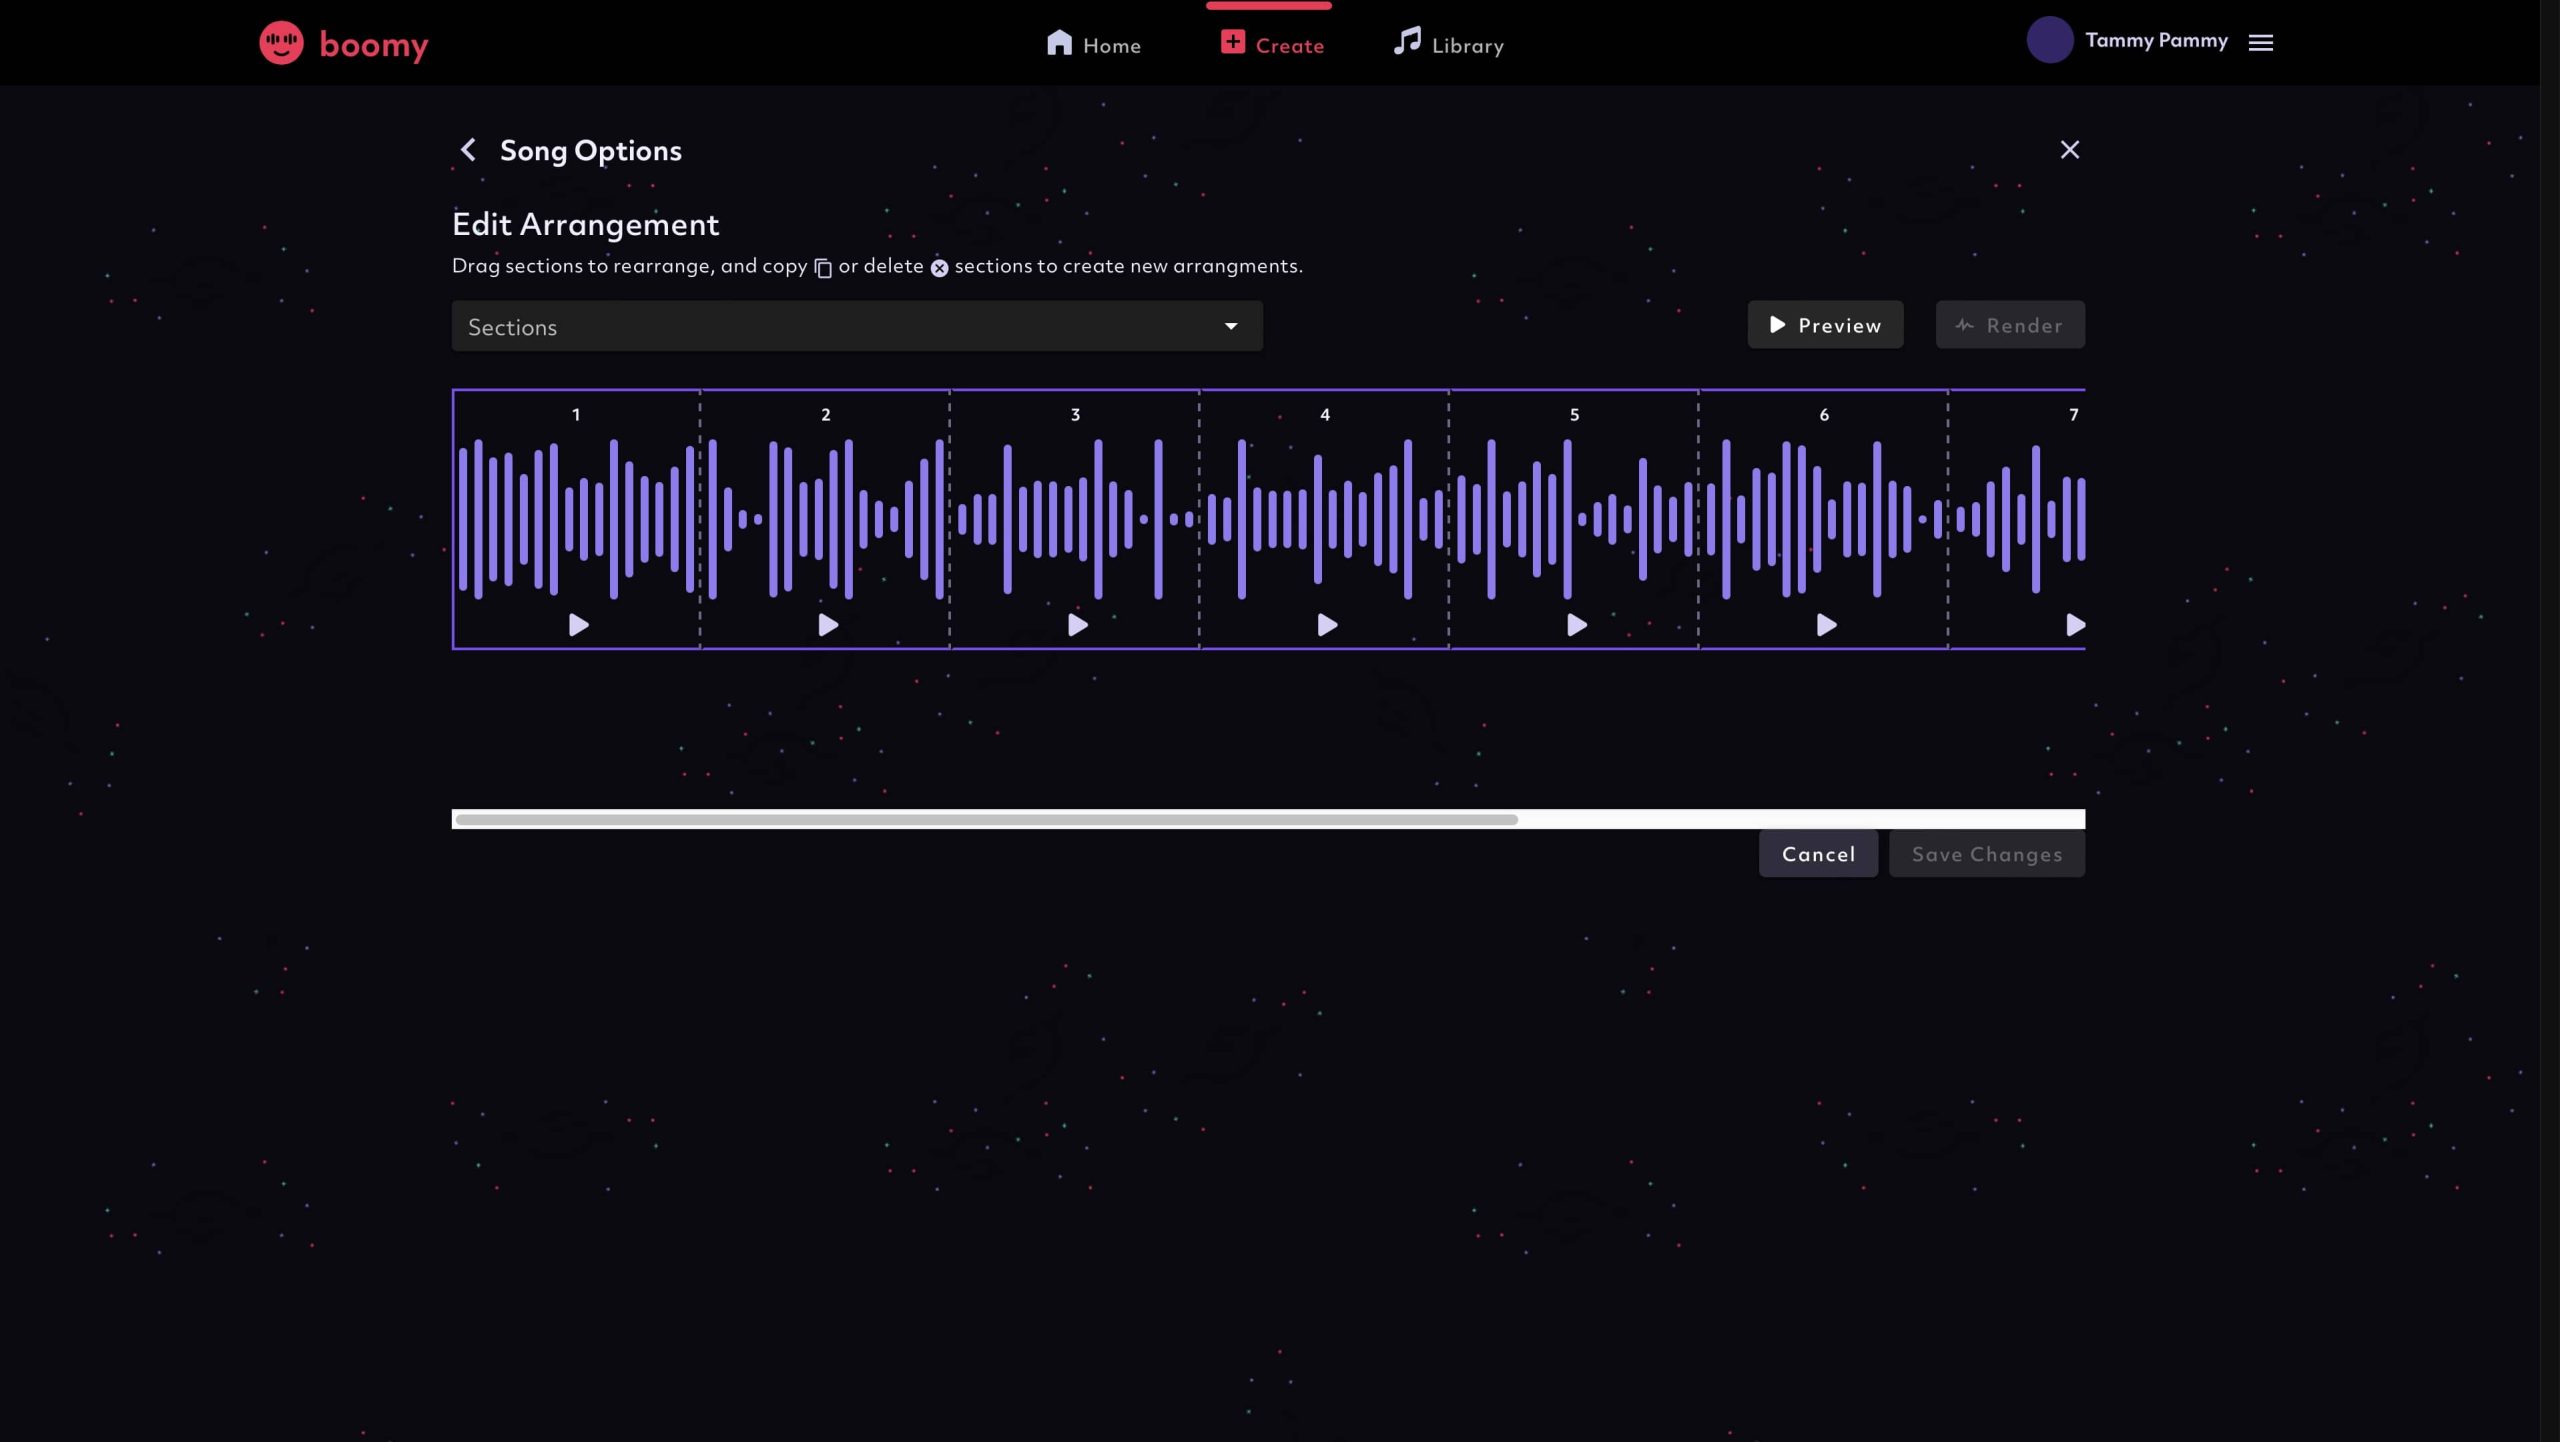Go to the Home tab
Viewport: 2560px width, 1442px height.
1093,45
